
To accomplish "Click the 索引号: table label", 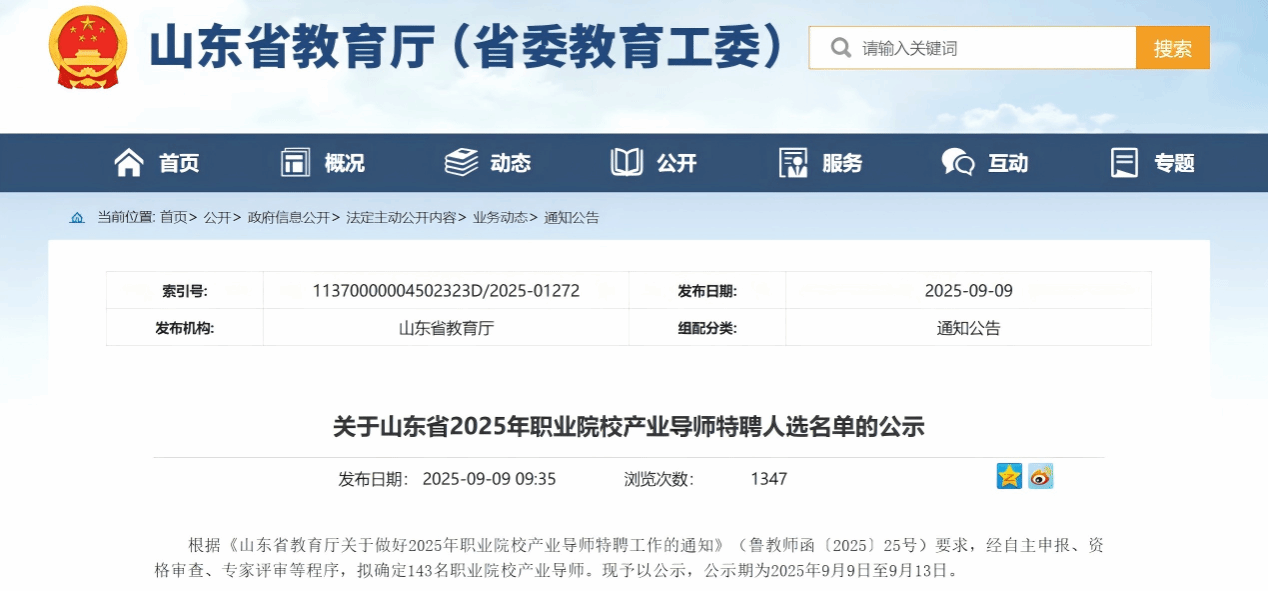I will [185, 291].
